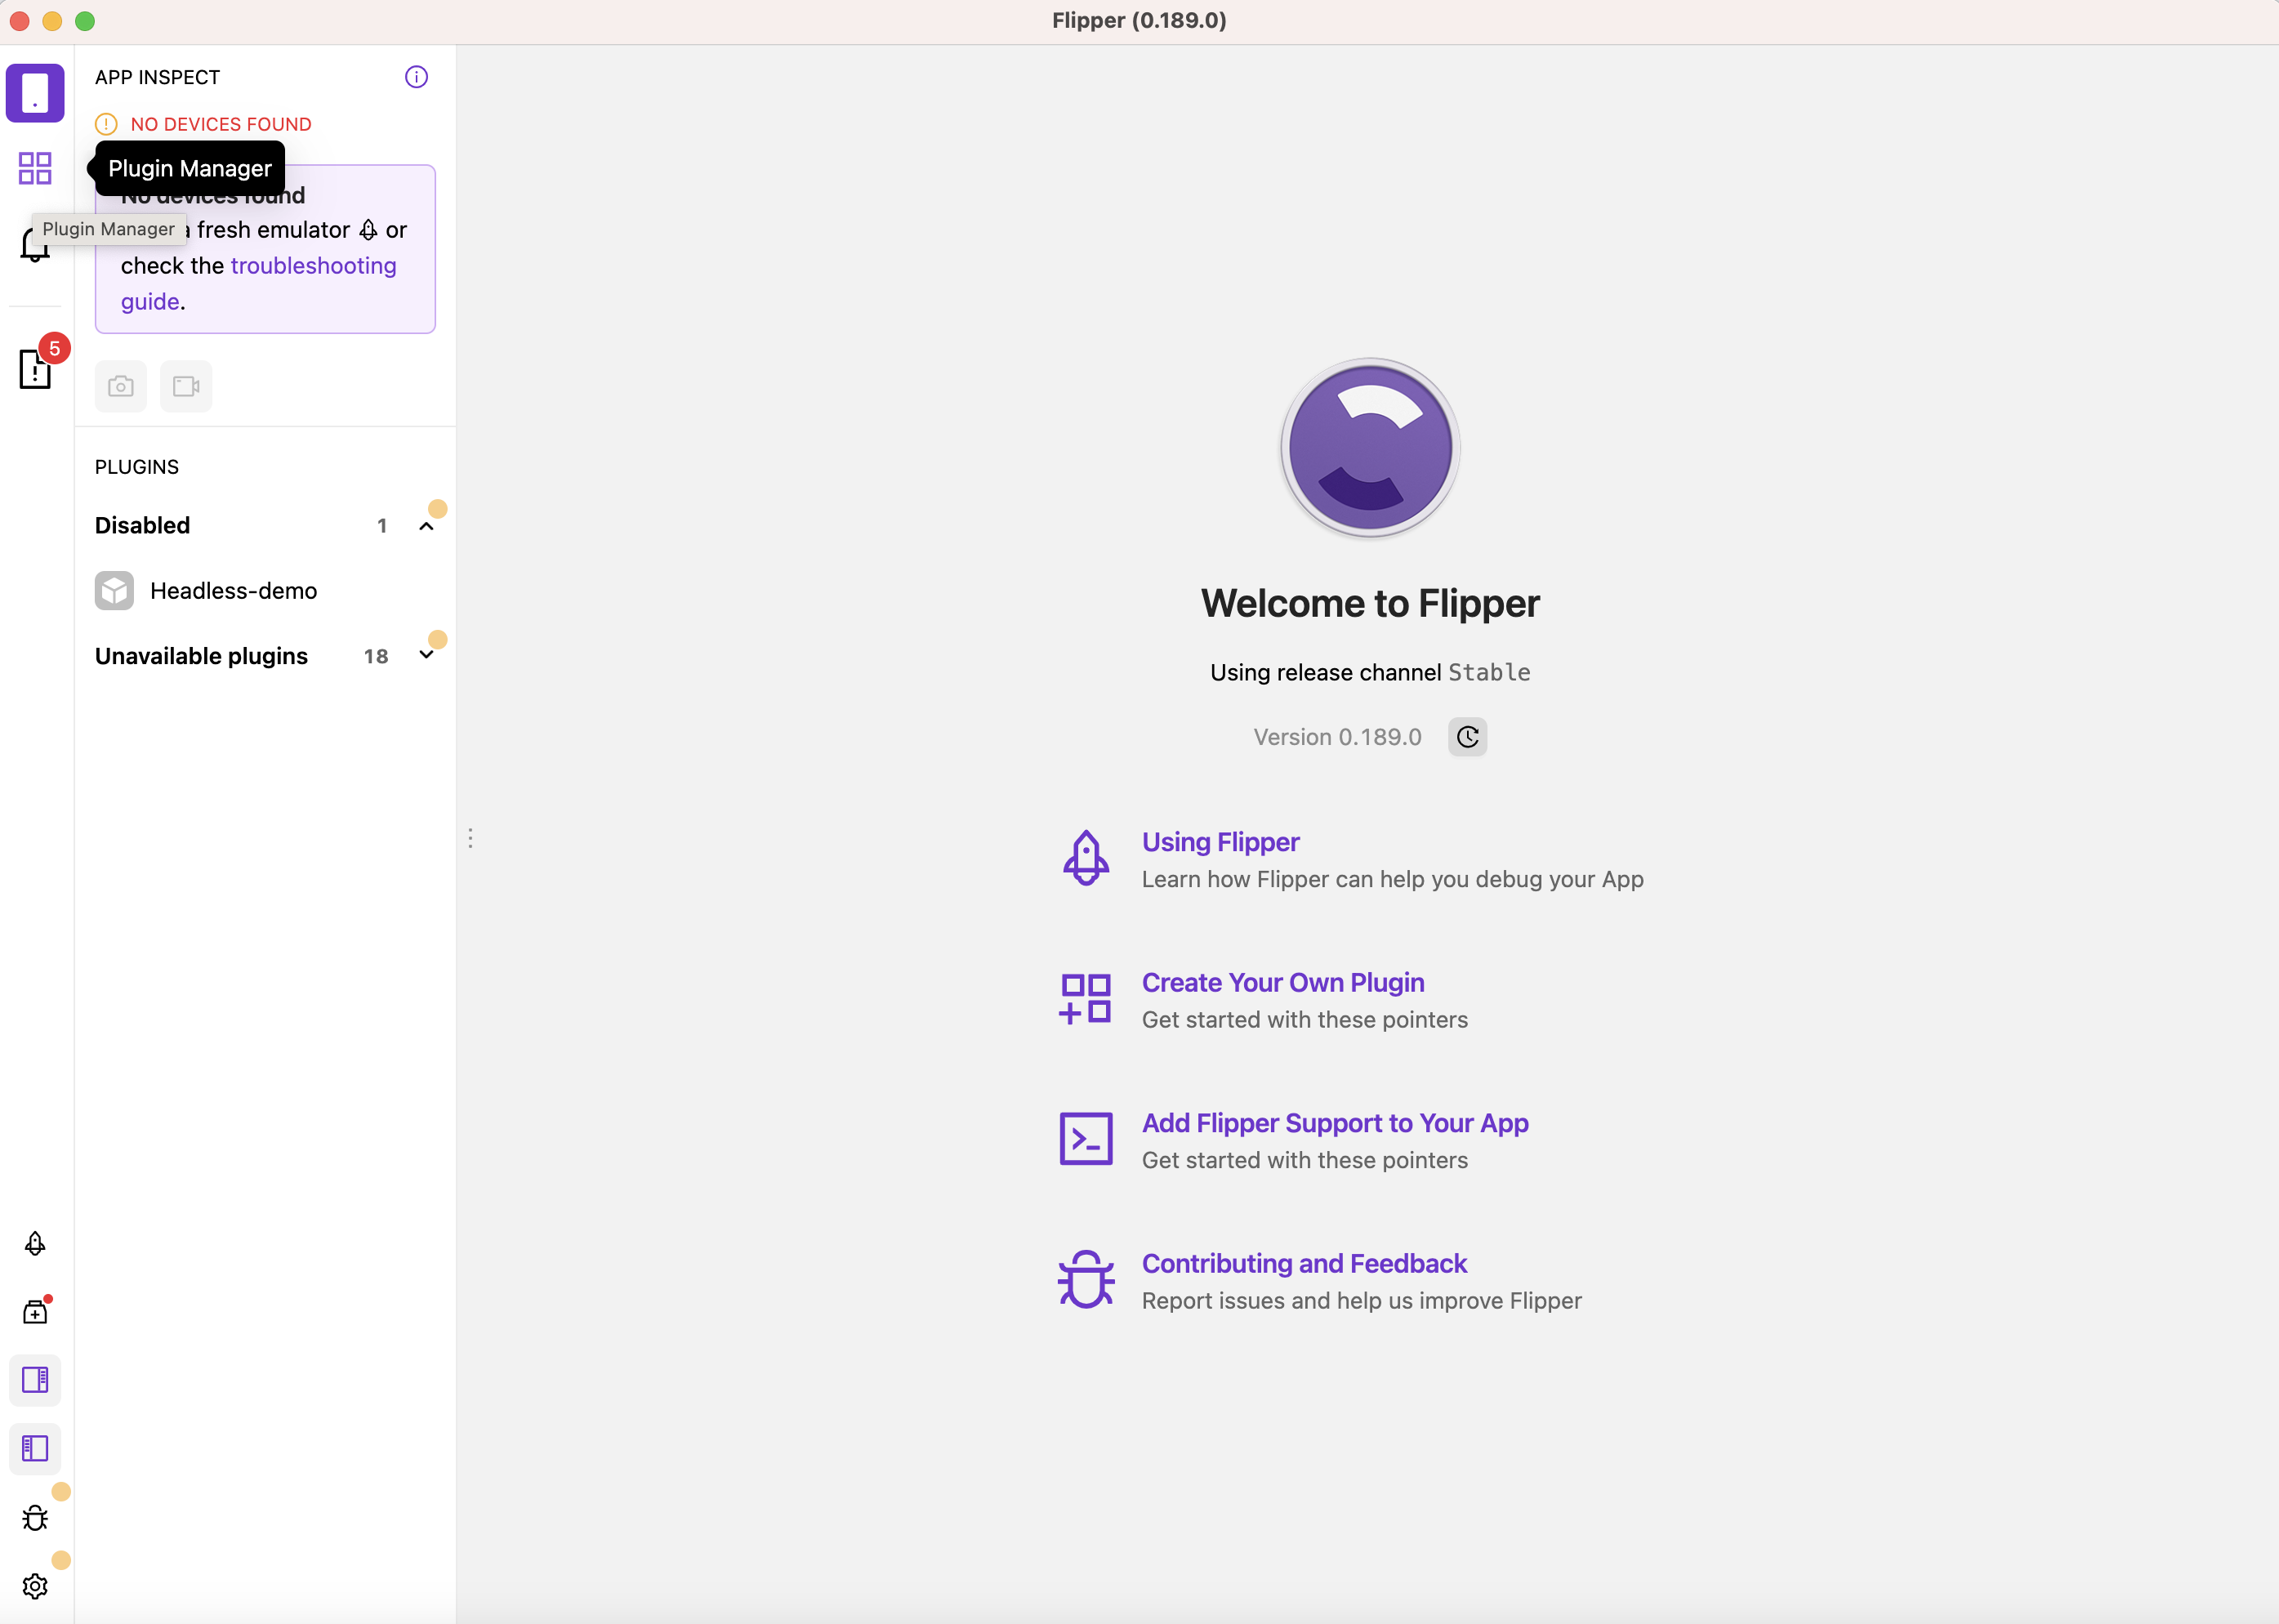Select Contributing and Feedback option
Screen dimensions: 2279x1624
[x=1304, y=1262]
